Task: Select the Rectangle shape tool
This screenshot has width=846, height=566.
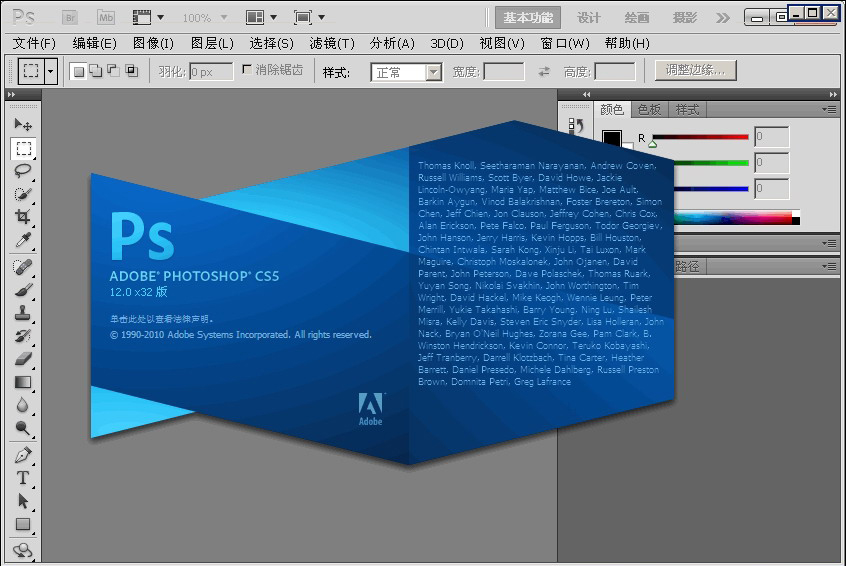Action: coord(23,524)
